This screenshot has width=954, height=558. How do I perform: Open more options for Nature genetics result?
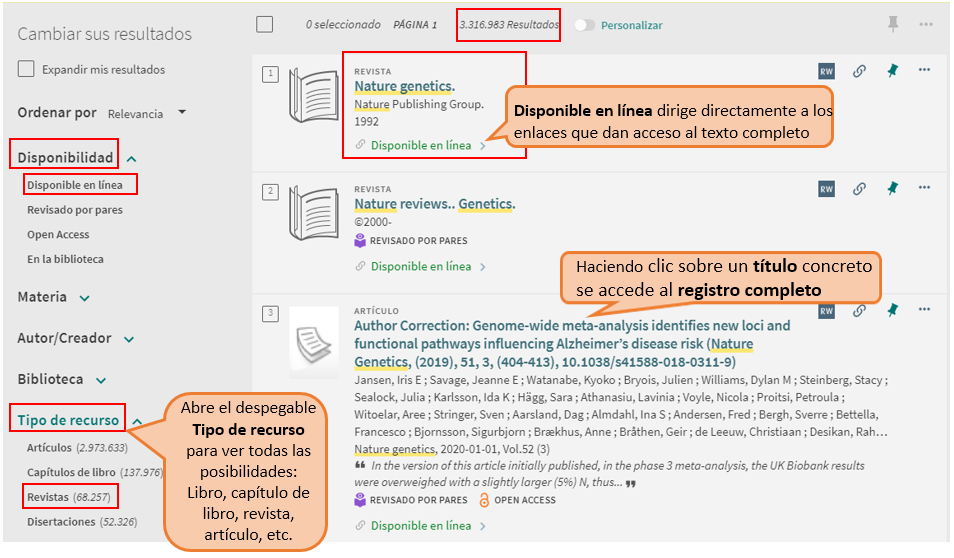924,70
